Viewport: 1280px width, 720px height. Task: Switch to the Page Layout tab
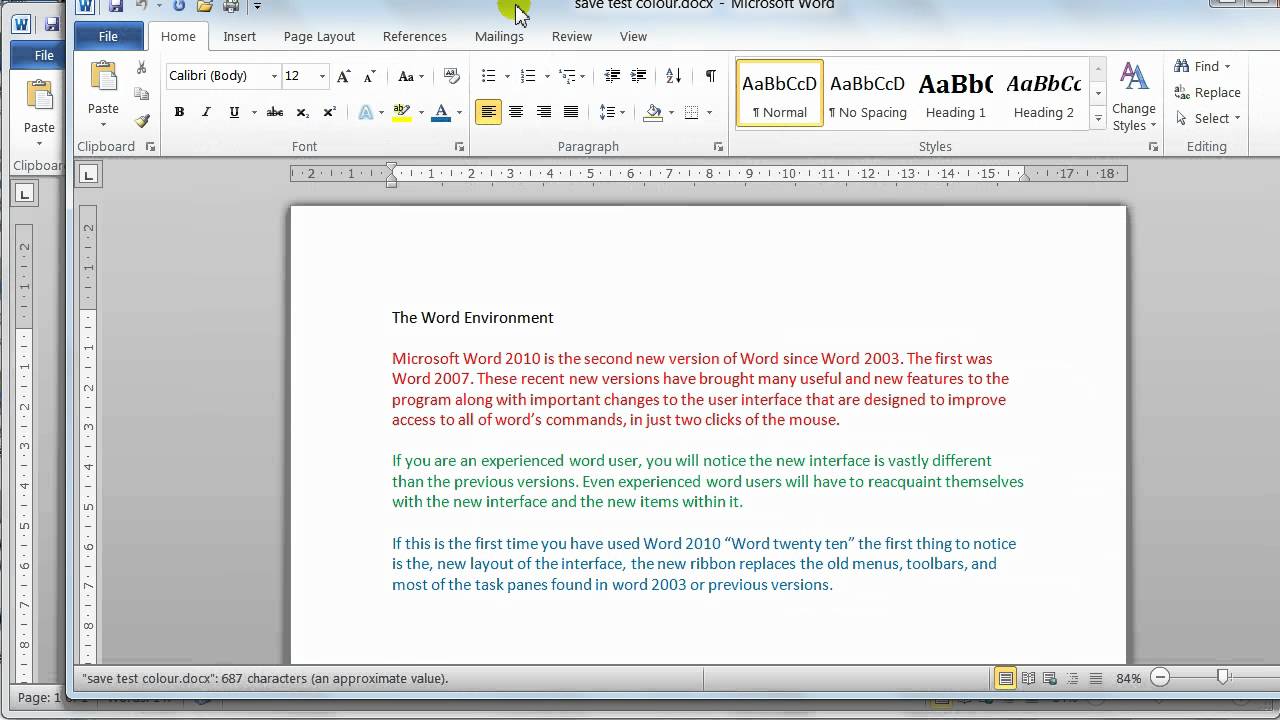tap(319, 37)
